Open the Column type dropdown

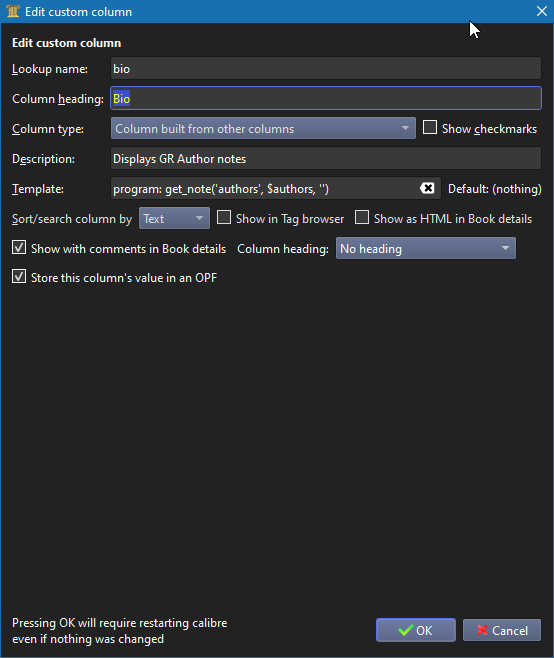(263, 128)
